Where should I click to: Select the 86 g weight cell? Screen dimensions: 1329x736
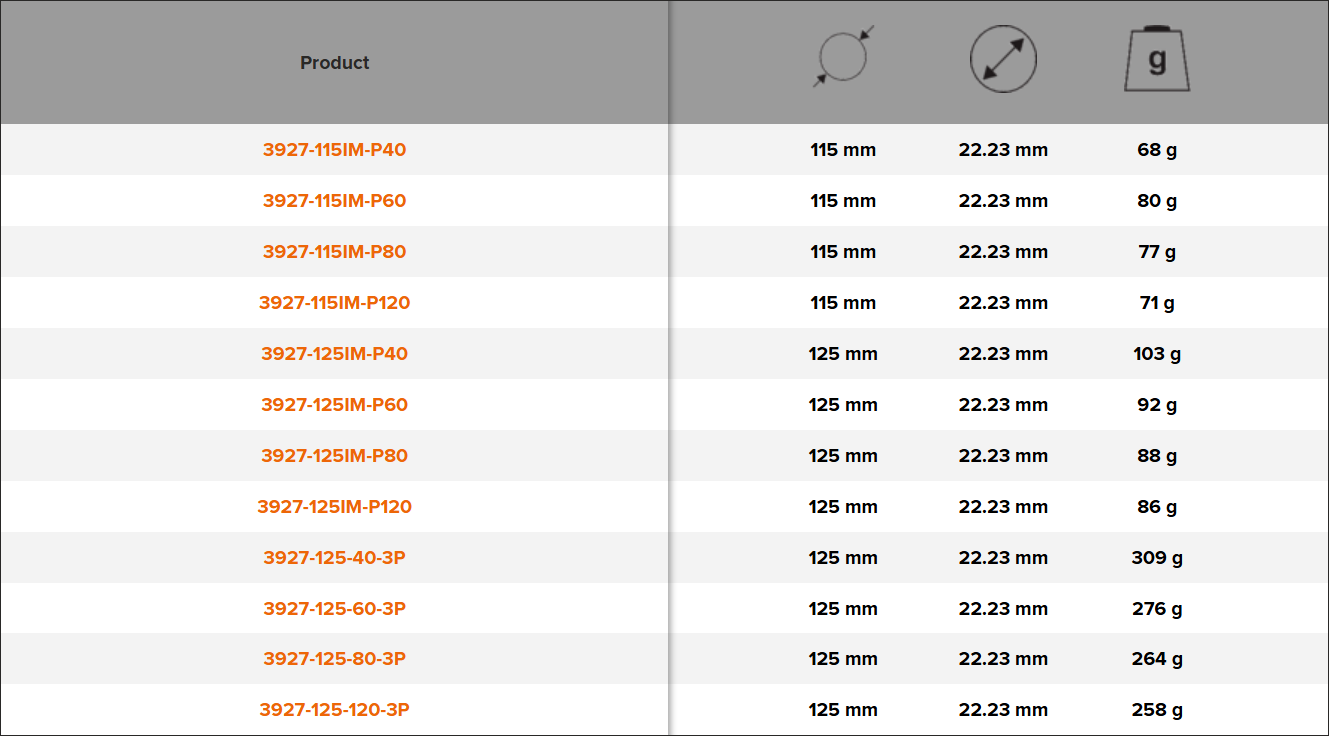click(x=1157, y=507)
